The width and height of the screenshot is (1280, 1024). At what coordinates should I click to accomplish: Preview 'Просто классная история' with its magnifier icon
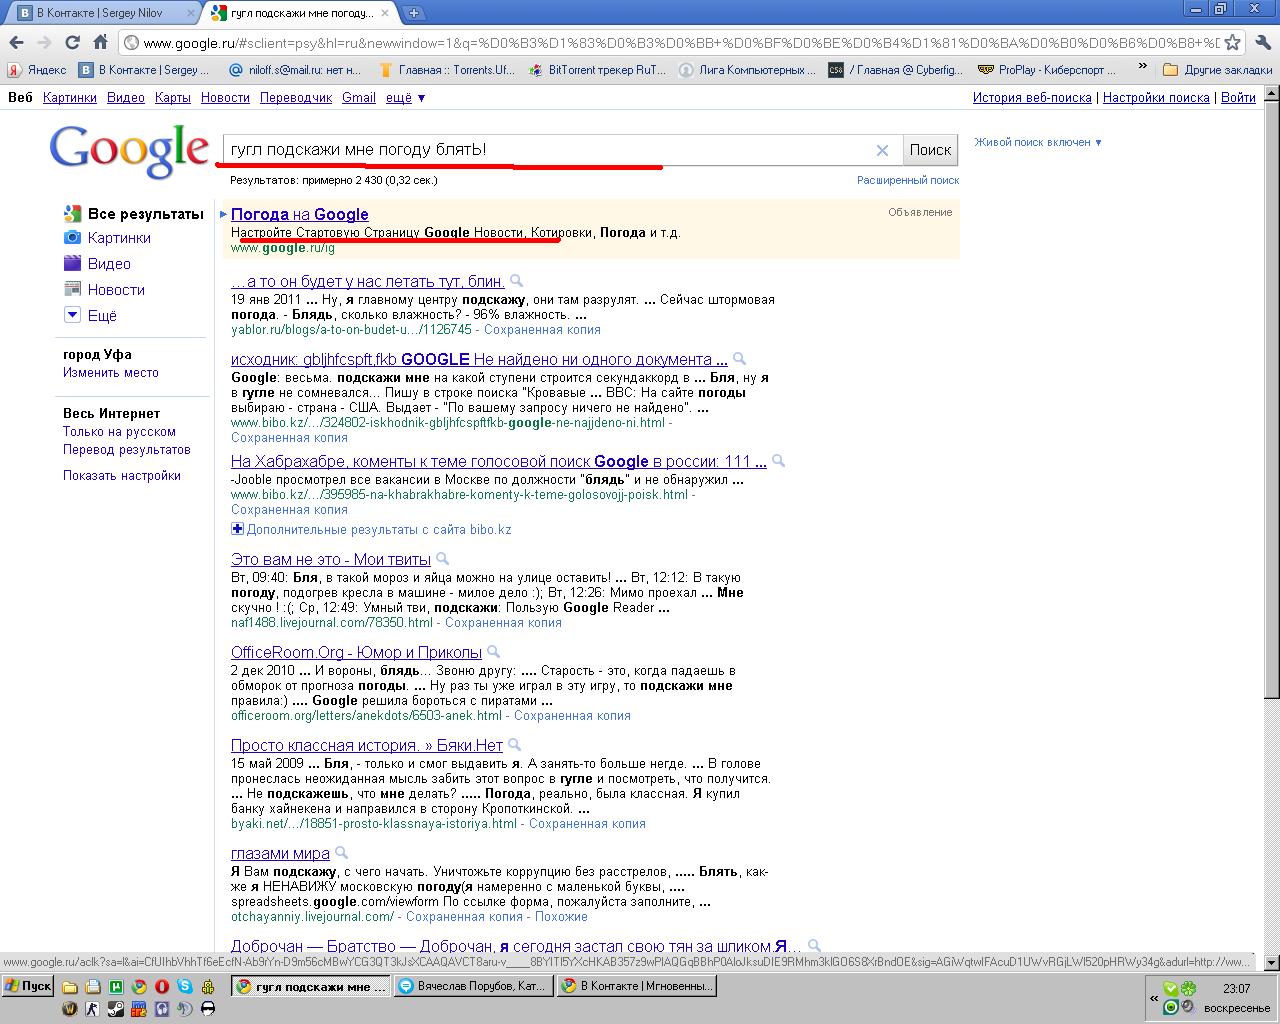[514, 745]
